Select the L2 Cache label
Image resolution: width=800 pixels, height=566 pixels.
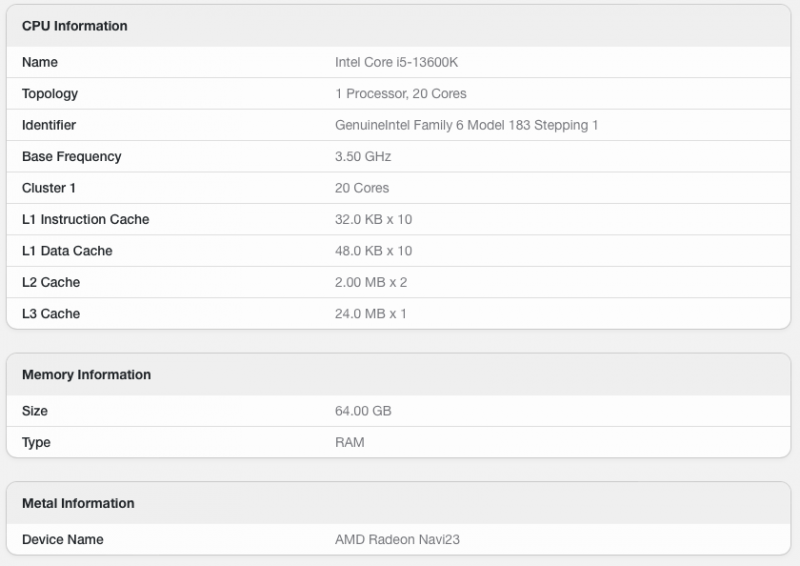tap(51, 282)
